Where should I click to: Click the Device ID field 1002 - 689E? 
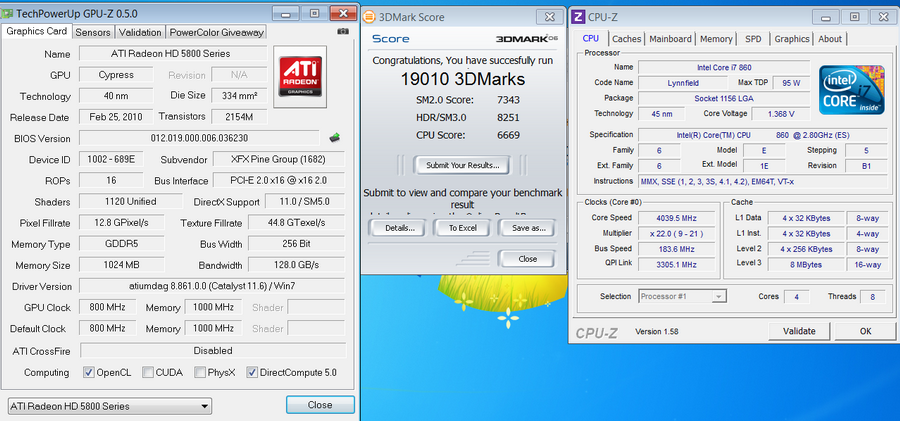point(111,159)
